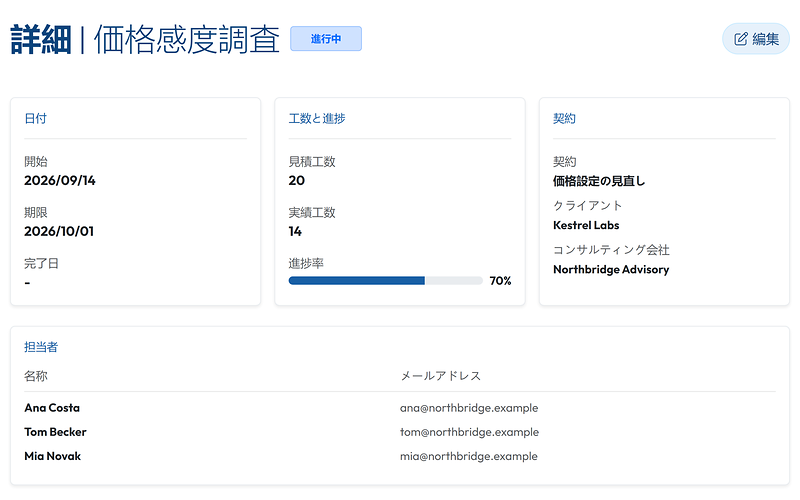Click the 担当者 section heading
Screen dimensions: 800x500
[41, 347]
